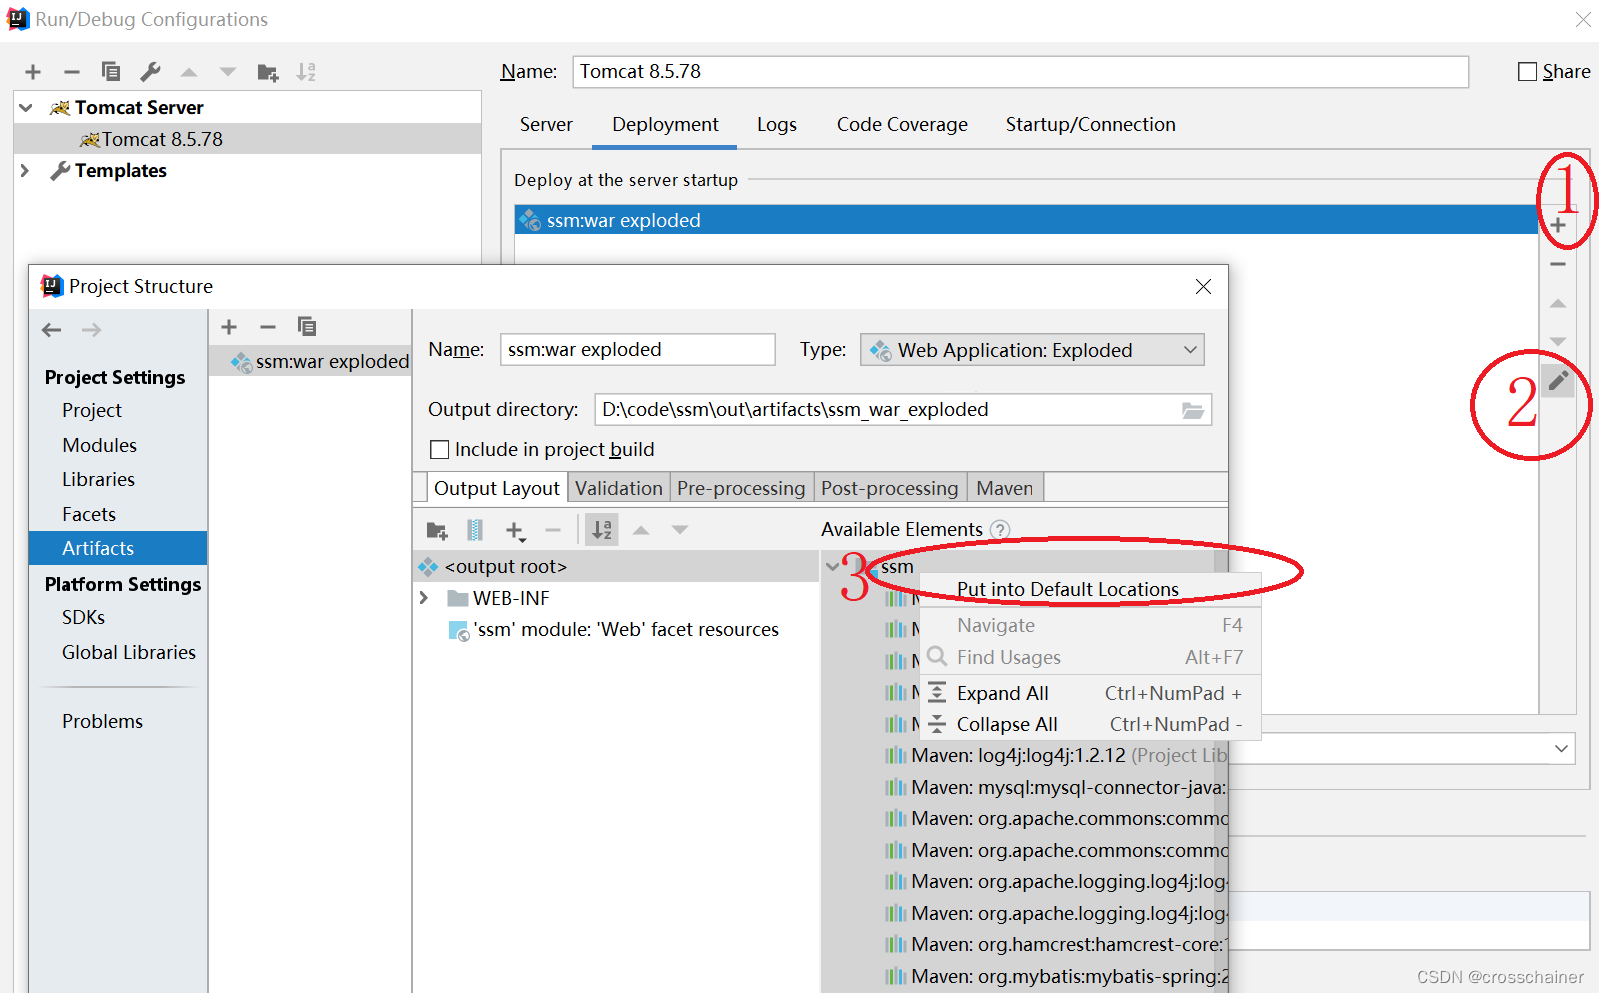Viewport: 1599px width, 993px height.
Task: Switch to the Server tab
Action: 546,125
